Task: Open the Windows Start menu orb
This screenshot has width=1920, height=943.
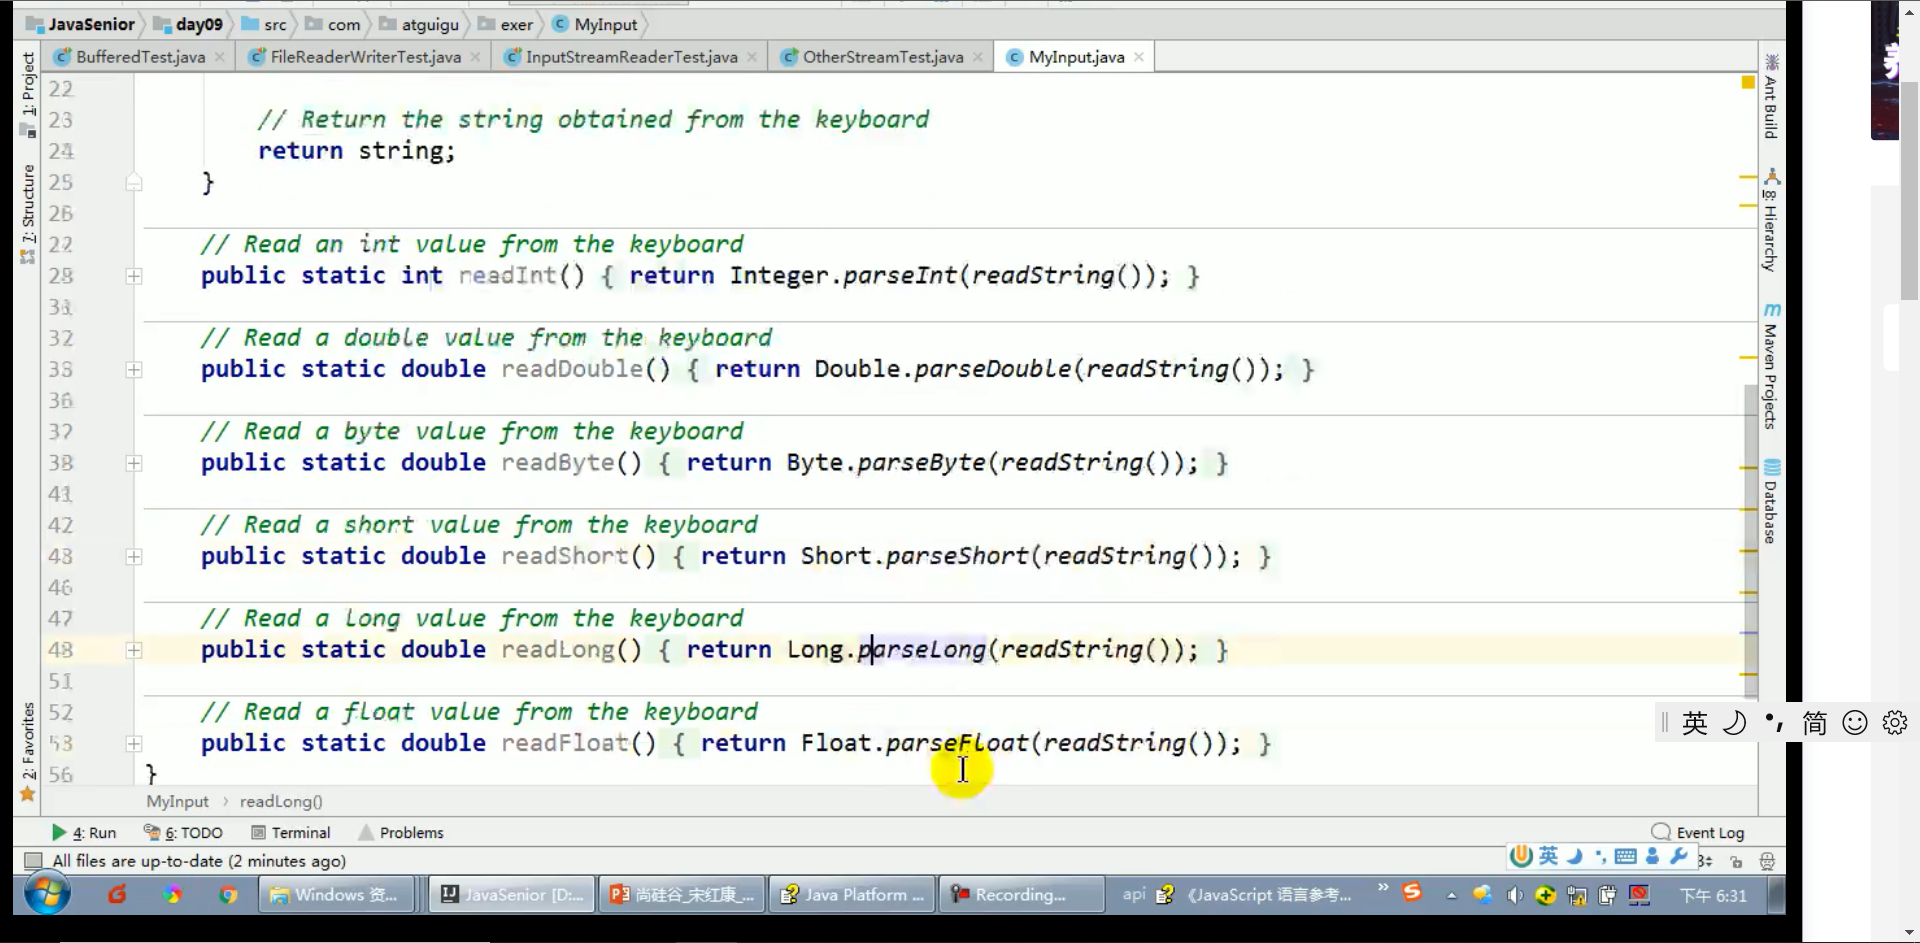Action: point(47,894)
